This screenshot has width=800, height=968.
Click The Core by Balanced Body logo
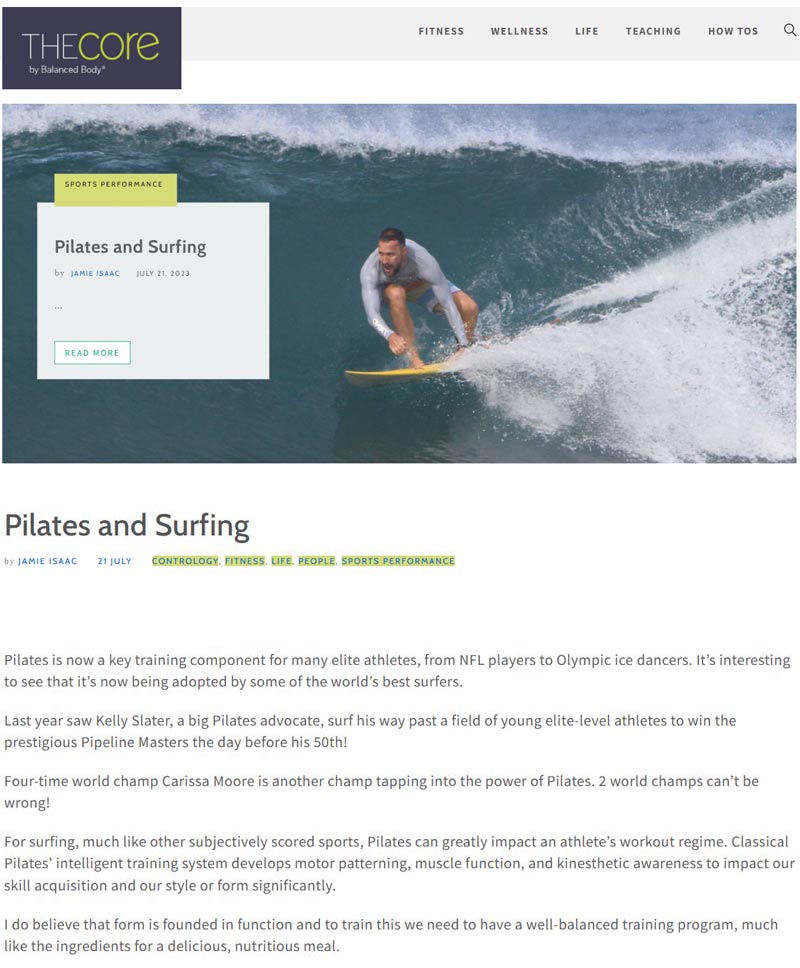pyautogui.click(x=91, y=48)
